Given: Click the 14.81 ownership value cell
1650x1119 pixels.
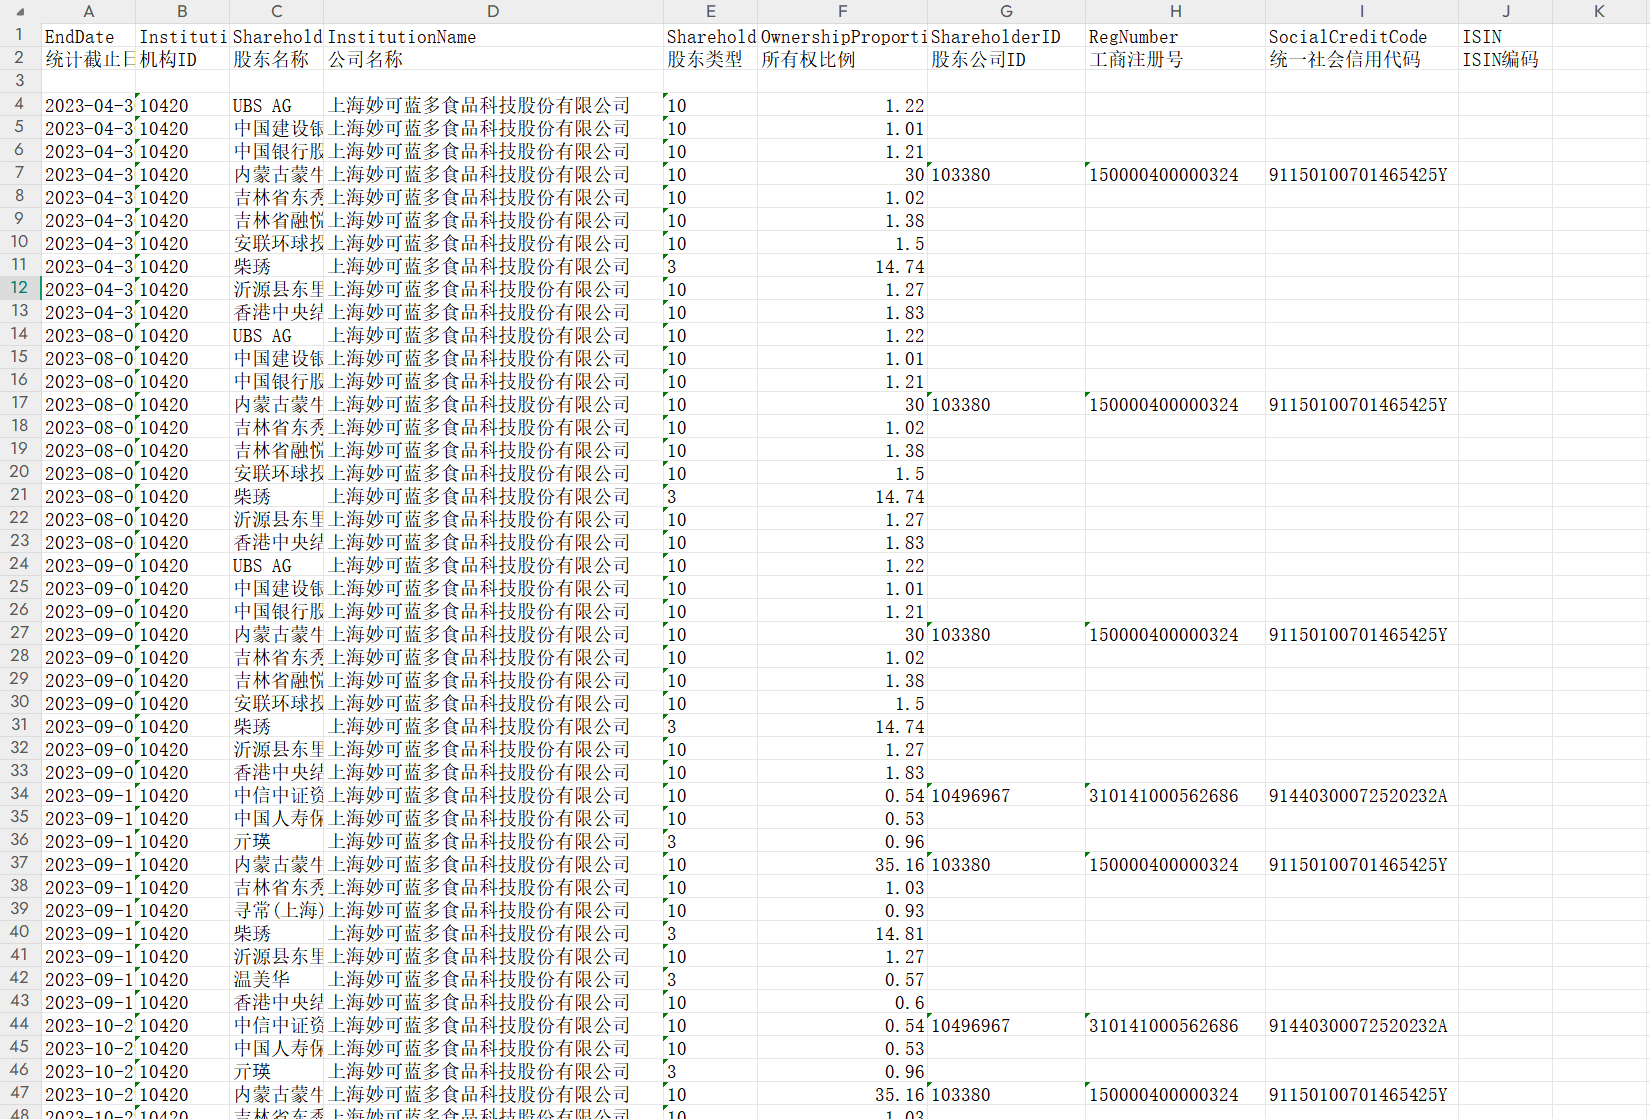Looking at the screenshot, I should [x=842, y=934].
